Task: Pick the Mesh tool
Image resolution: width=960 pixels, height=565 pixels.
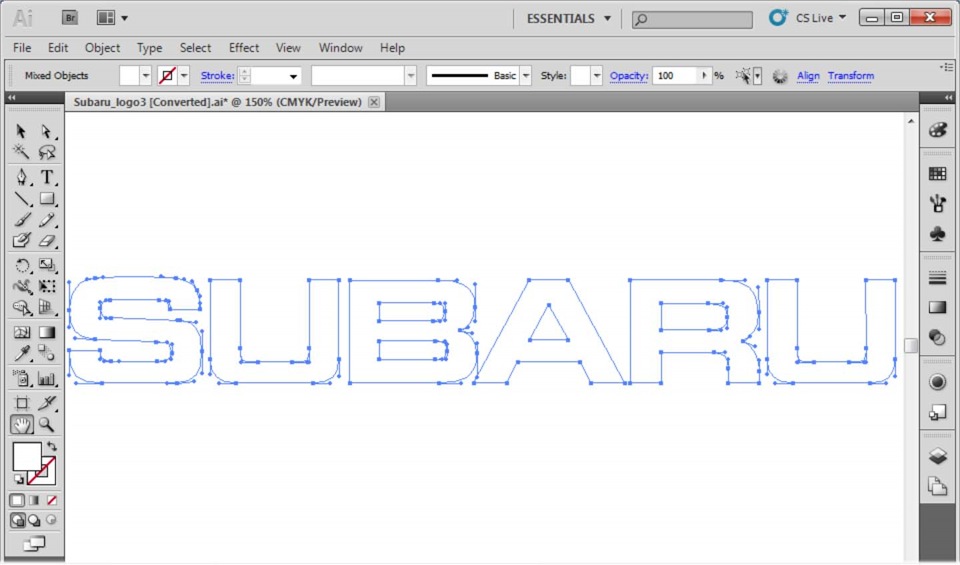Action: [x=21, y=332]
